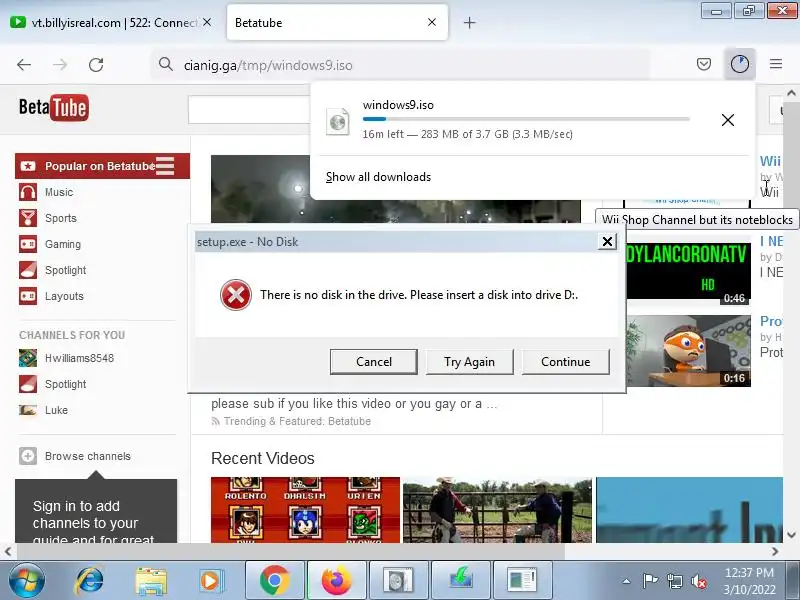Viewport: 800px width, 600px height.
Task: Switch to Firefox on the taskbar
Action: (337, 581)
